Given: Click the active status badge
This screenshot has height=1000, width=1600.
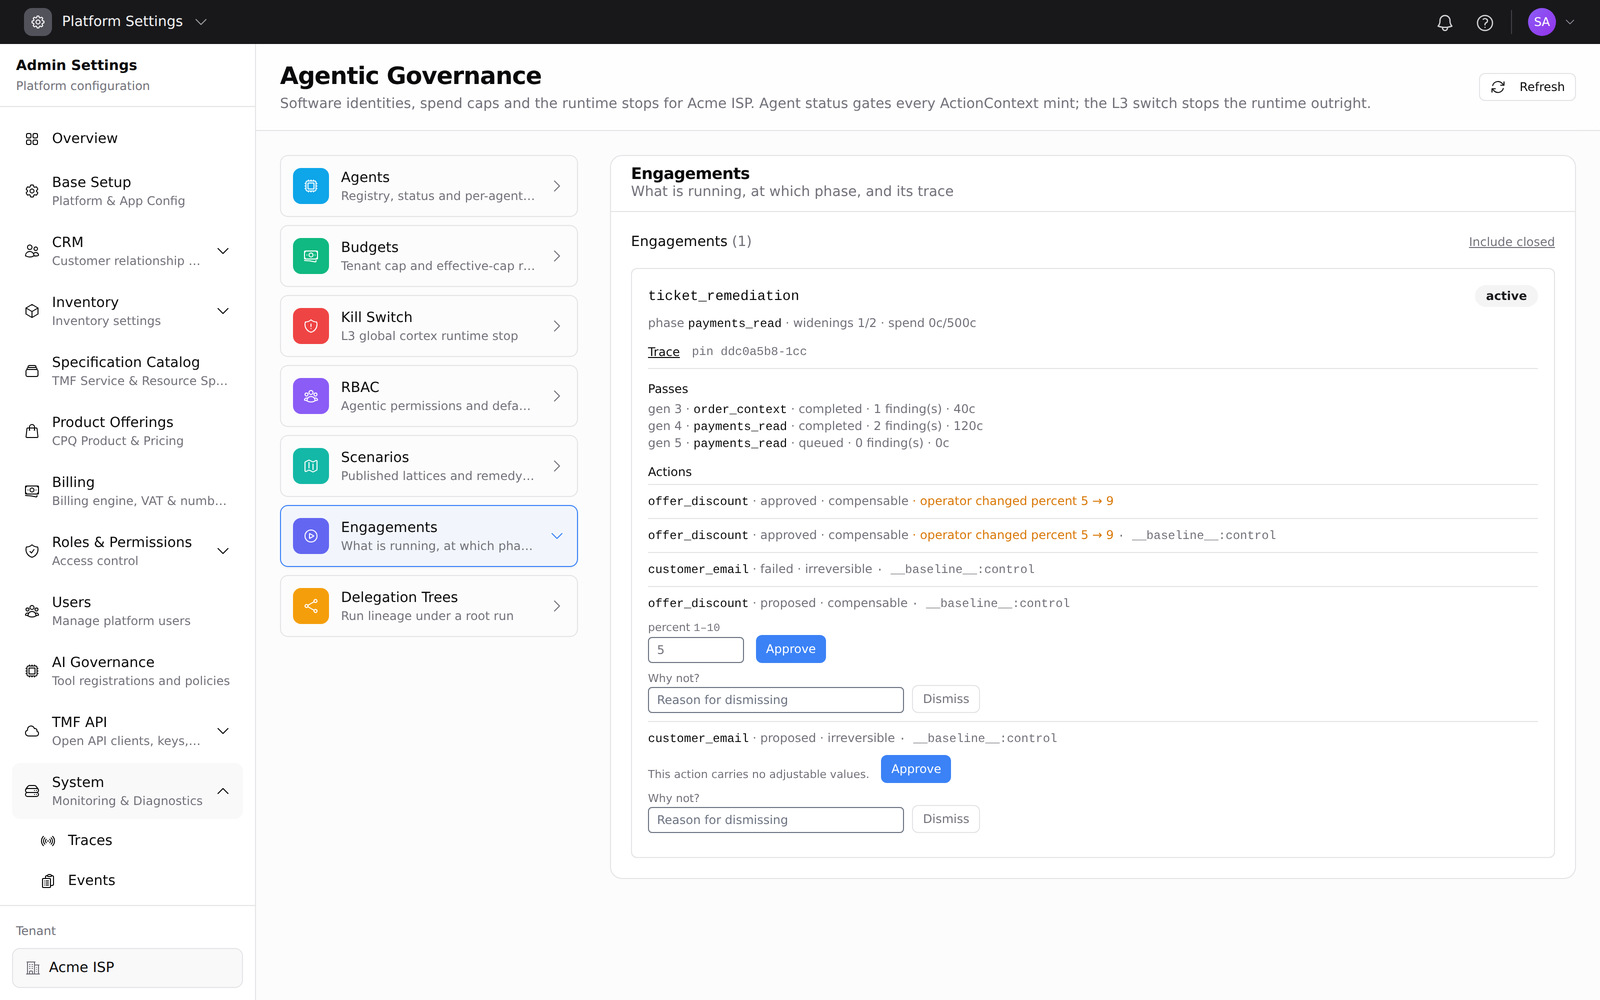Looking at the screenshot, I should 1506,296.
